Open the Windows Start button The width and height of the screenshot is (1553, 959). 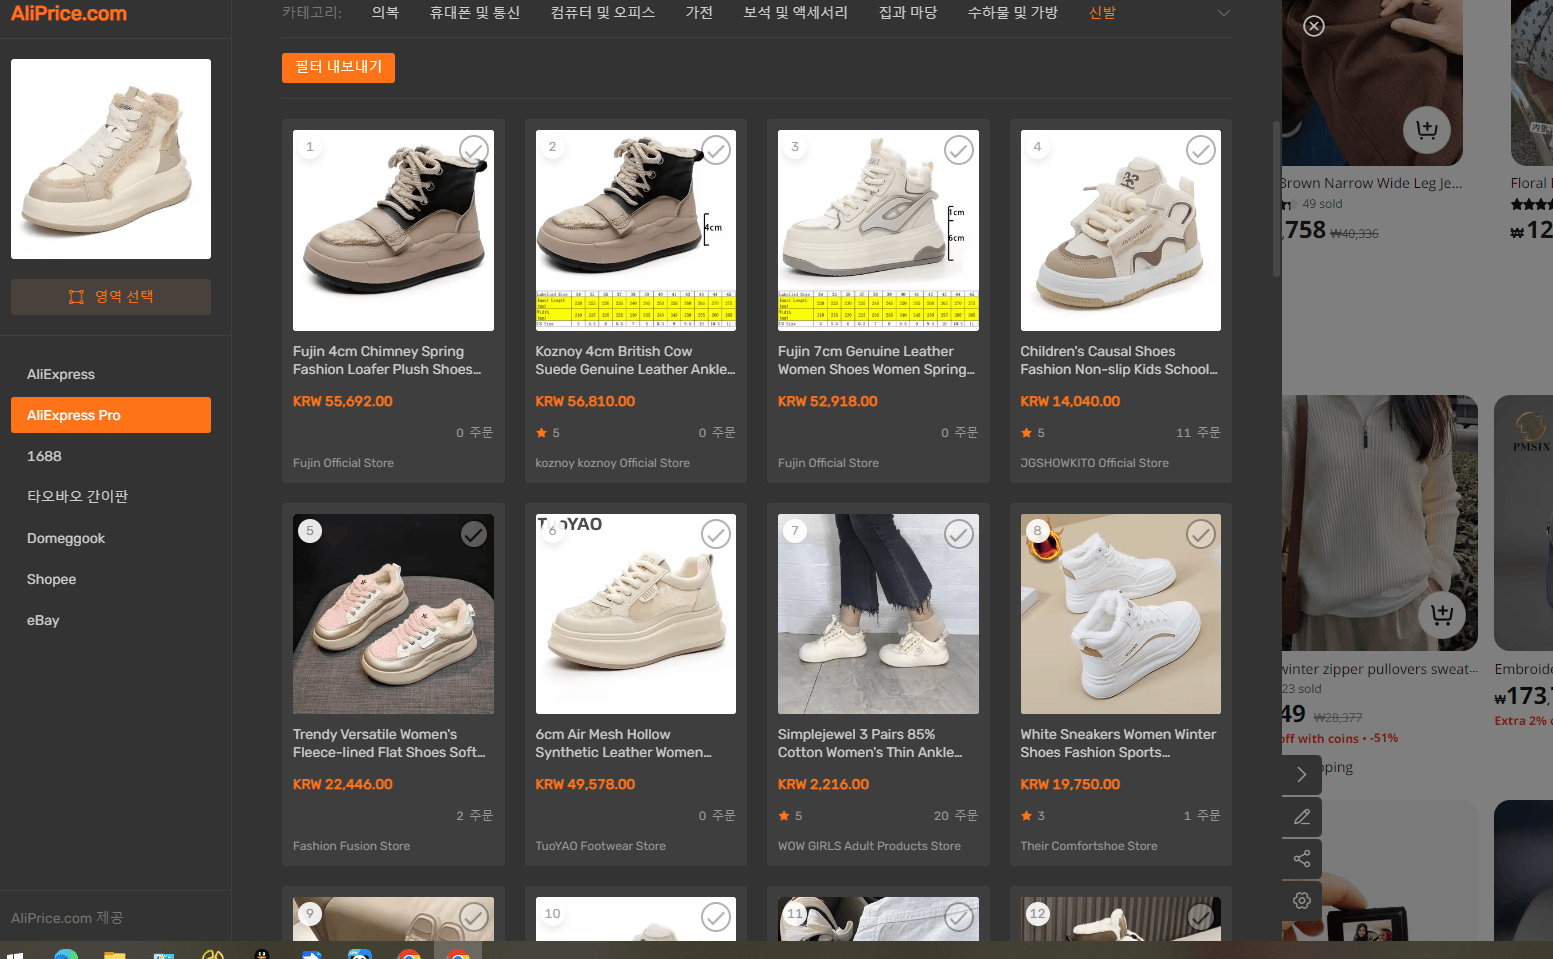coord(15,953)
